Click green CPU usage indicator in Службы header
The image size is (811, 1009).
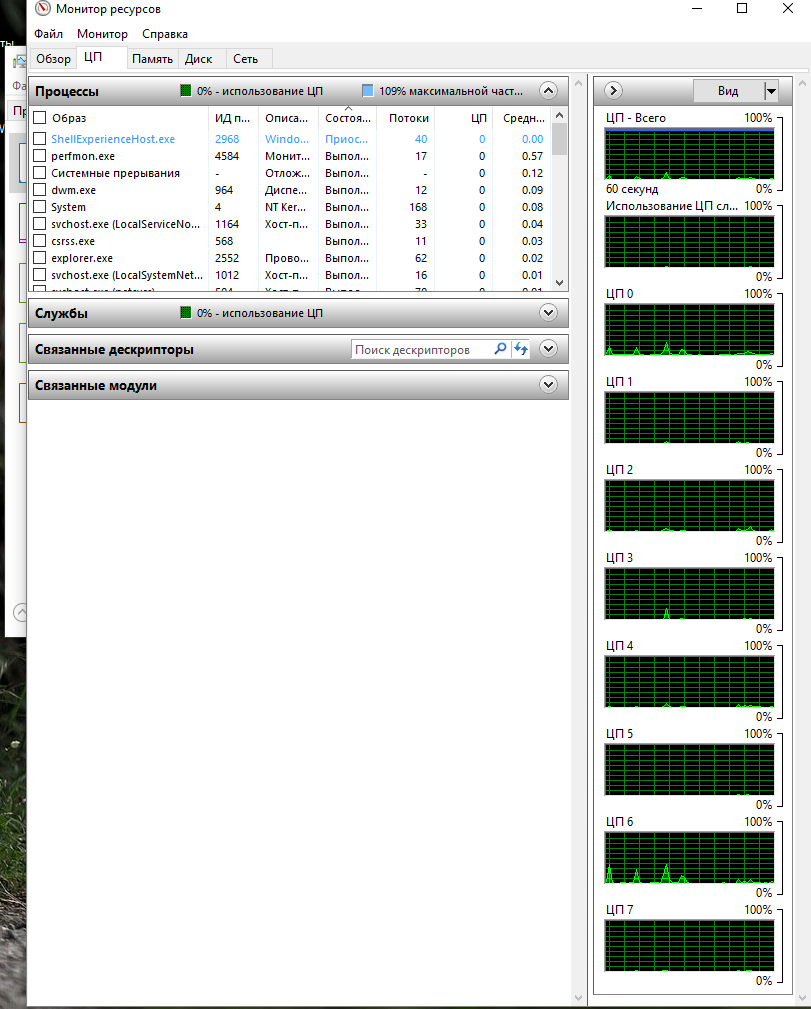185,313
